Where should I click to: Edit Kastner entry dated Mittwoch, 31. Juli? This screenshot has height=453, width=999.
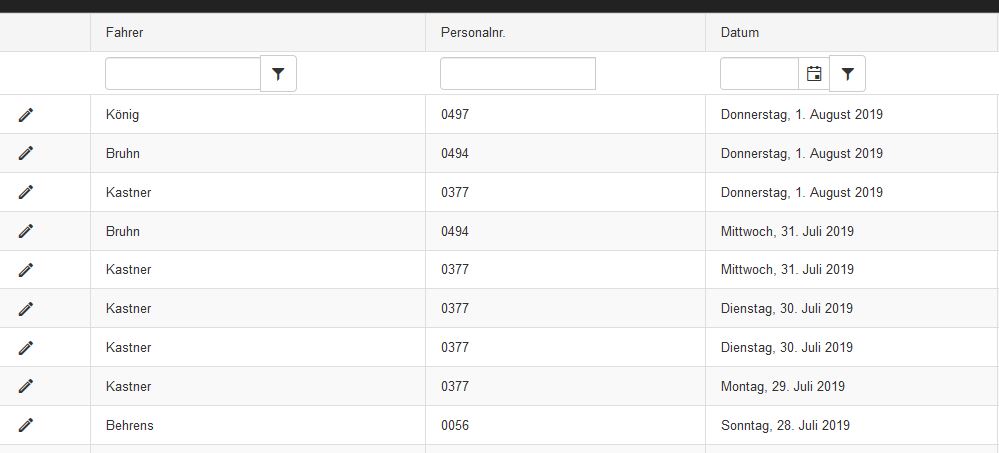coord(25,270)
